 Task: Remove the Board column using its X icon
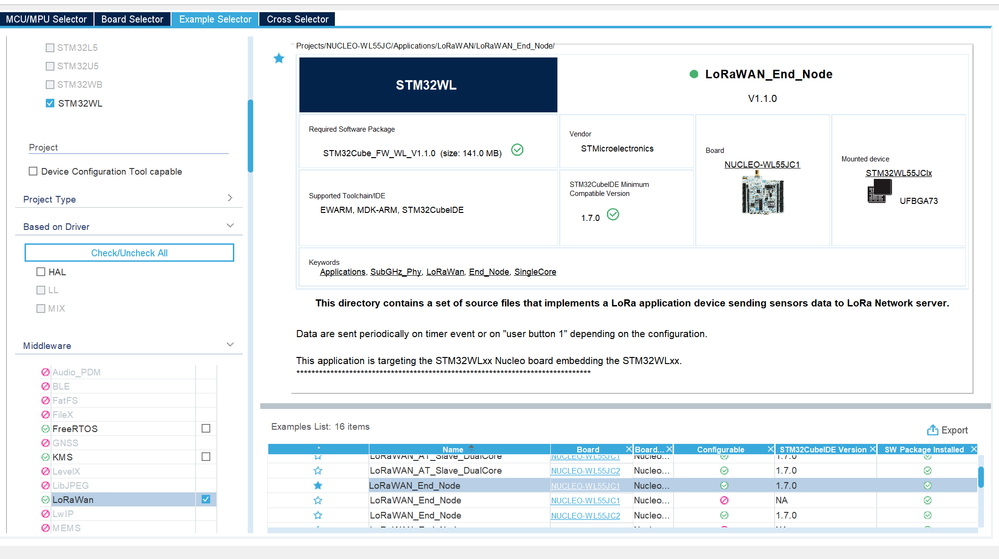point(628,449)
